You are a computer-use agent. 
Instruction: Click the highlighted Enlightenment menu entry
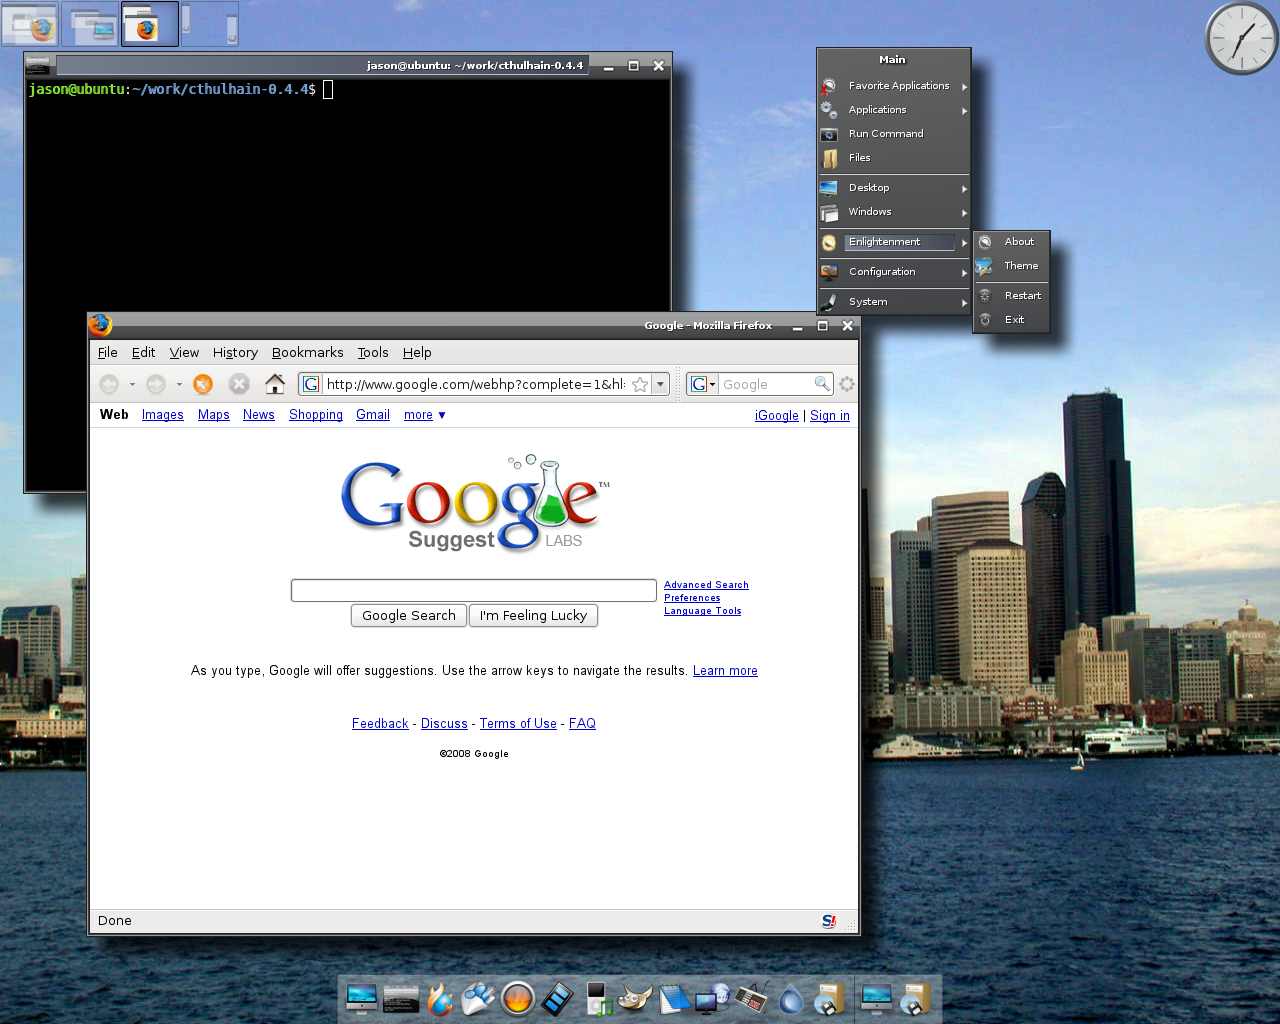[x=894, y=242]
